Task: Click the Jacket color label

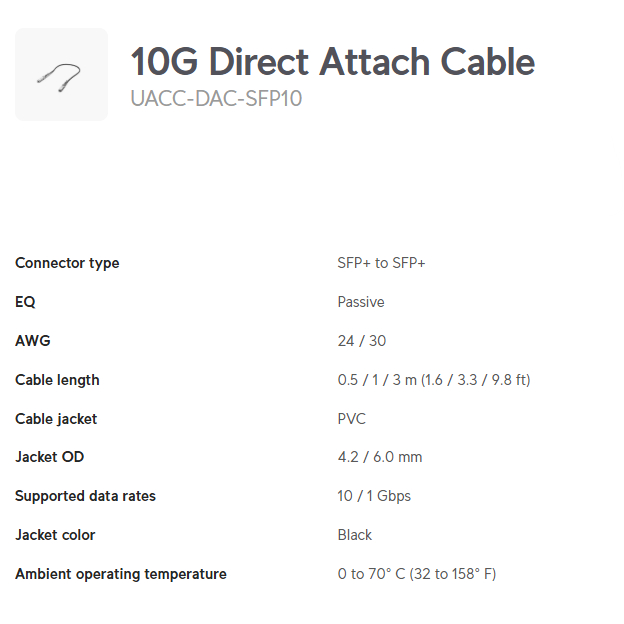Action: click(55, 535)
